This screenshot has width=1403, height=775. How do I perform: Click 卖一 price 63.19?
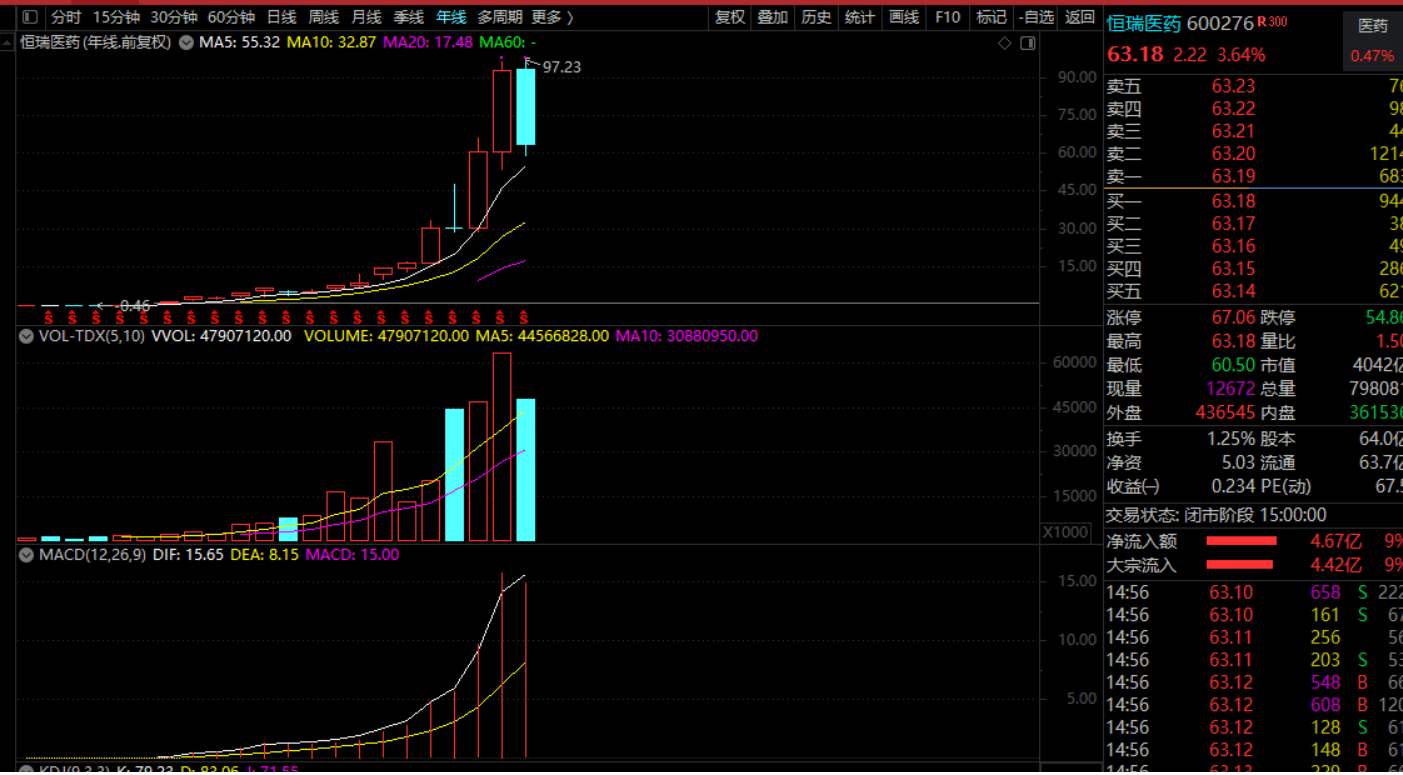pyautogui.click(x=1233, y=176)
